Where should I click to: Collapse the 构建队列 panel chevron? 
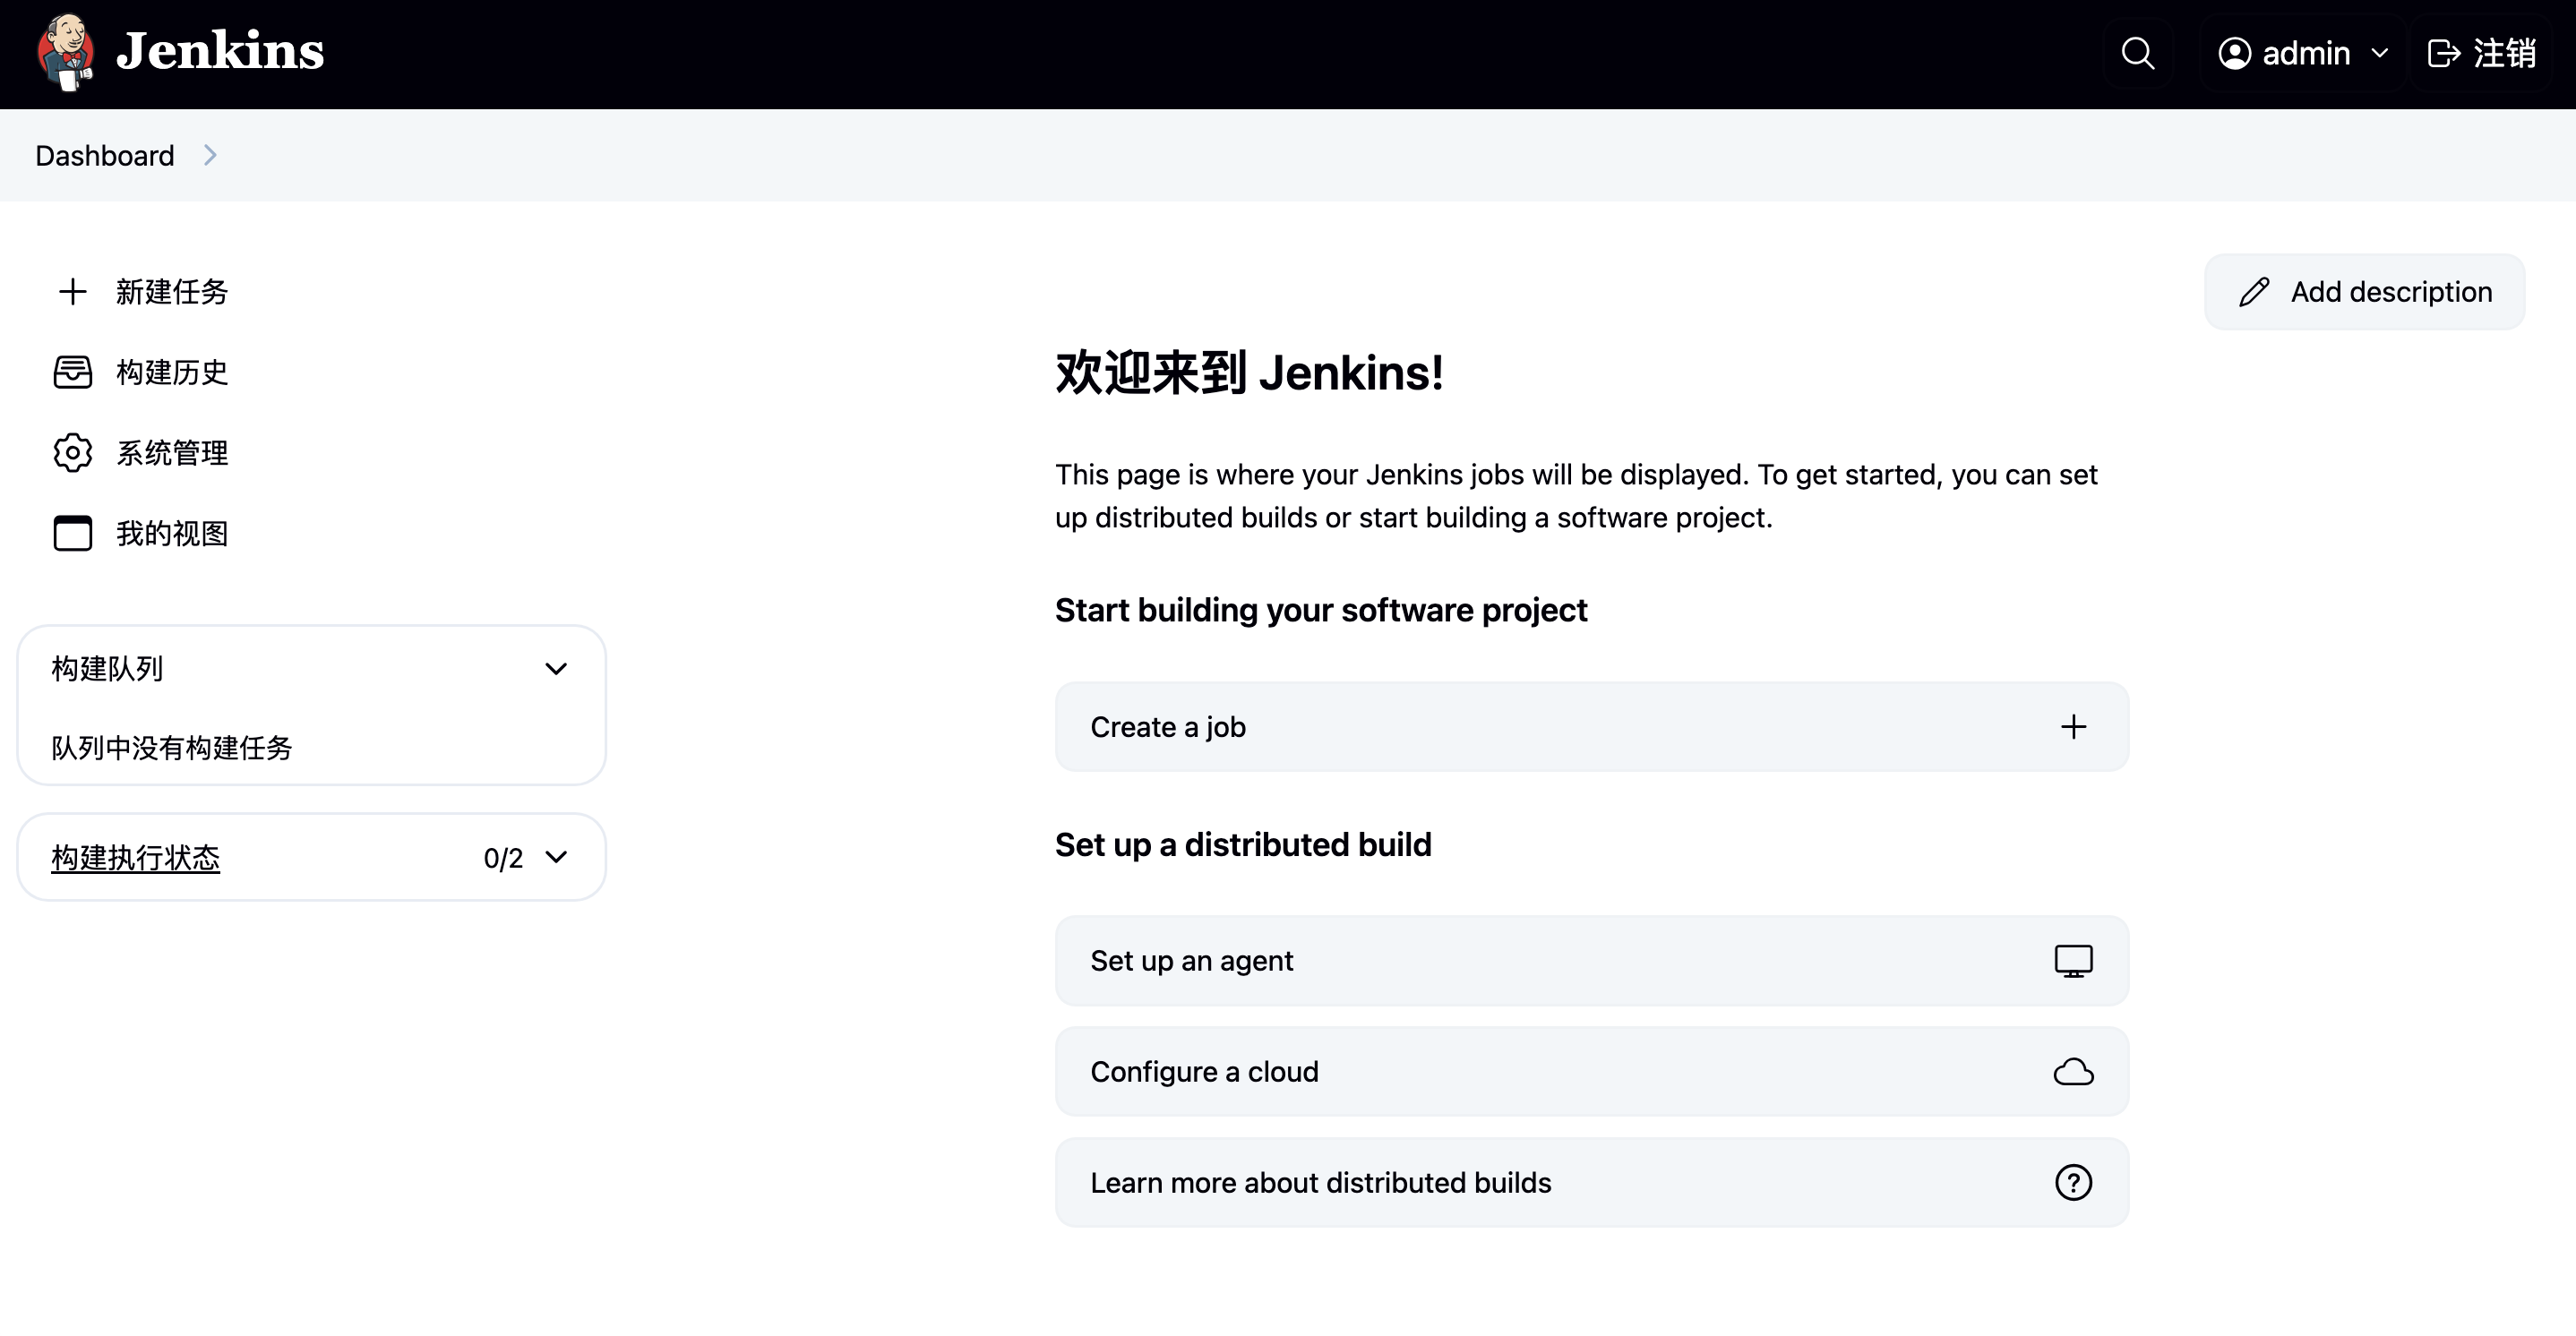[x=556, y=669]
